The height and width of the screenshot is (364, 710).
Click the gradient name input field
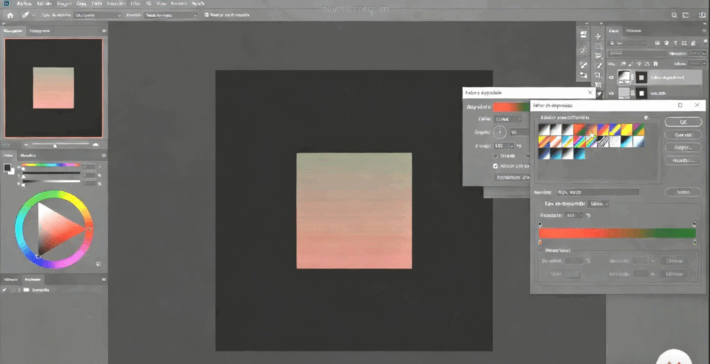[597, 192]
